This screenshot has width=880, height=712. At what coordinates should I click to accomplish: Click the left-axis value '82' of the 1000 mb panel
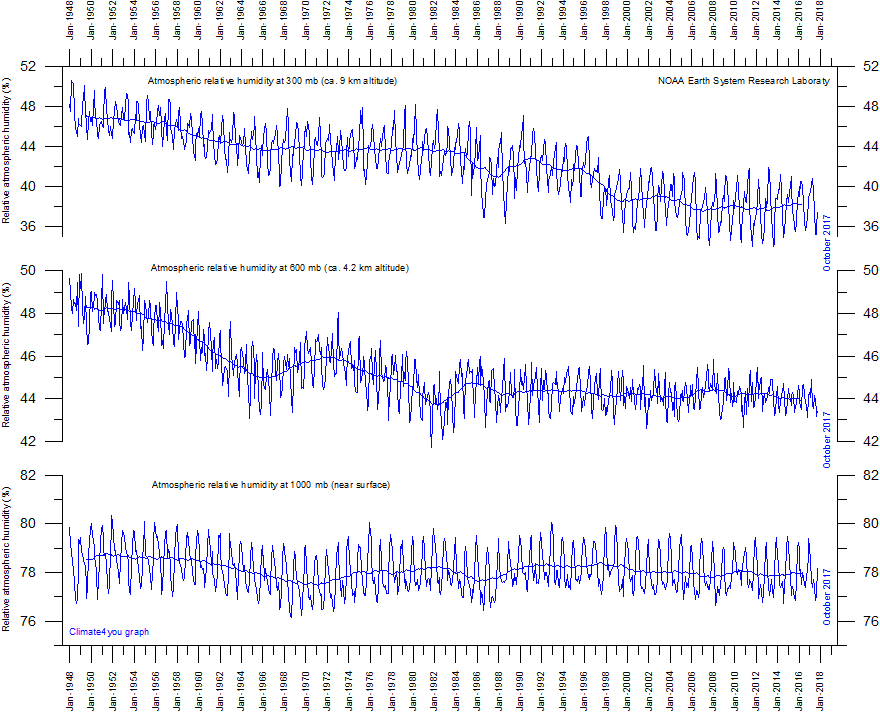(x=29, y=475)
